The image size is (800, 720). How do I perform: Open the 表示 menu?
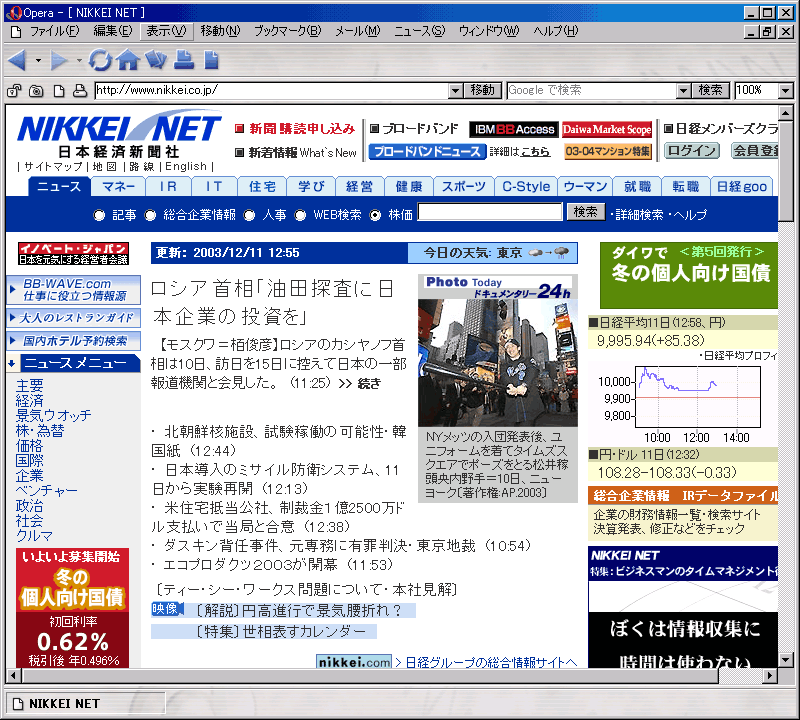point(166,32)
